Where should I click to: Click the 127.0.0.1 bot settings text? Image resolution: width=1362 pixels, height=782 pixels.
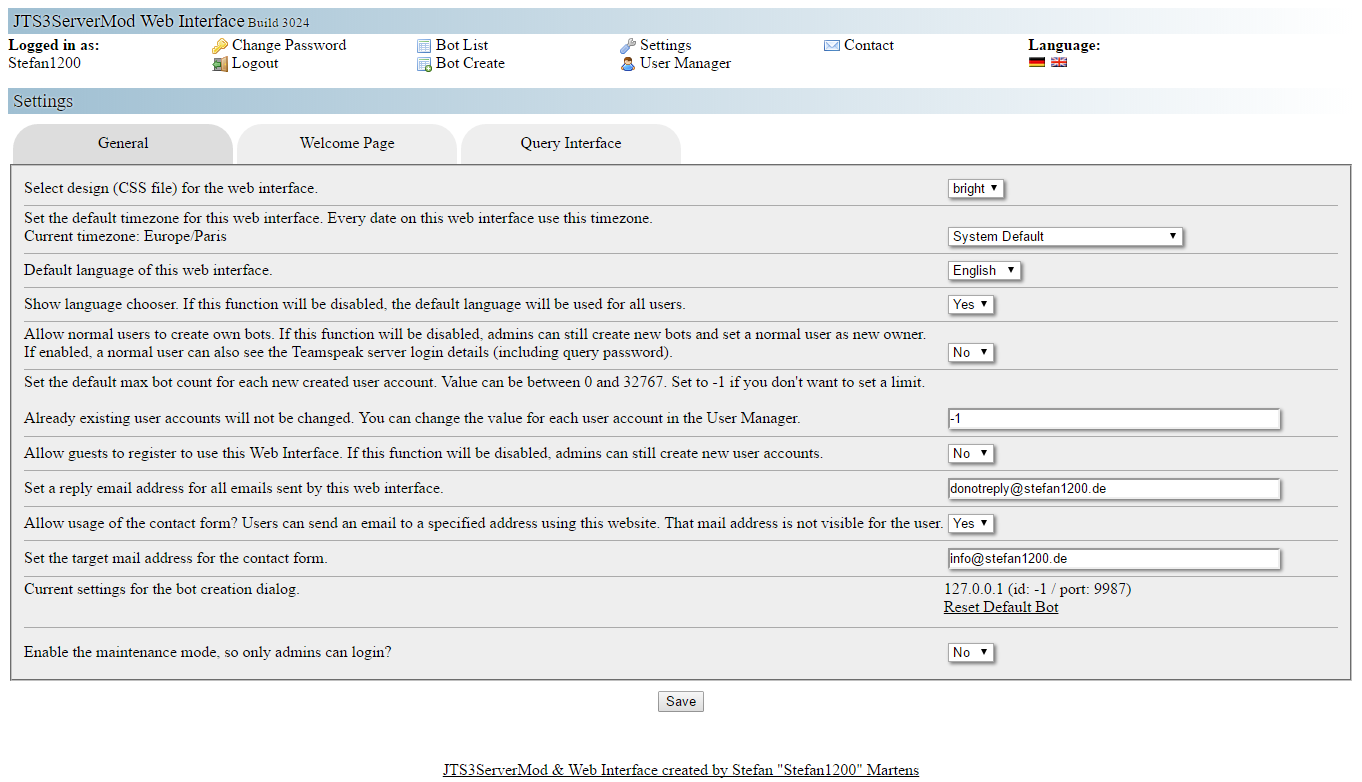[x=1038, y=589]
